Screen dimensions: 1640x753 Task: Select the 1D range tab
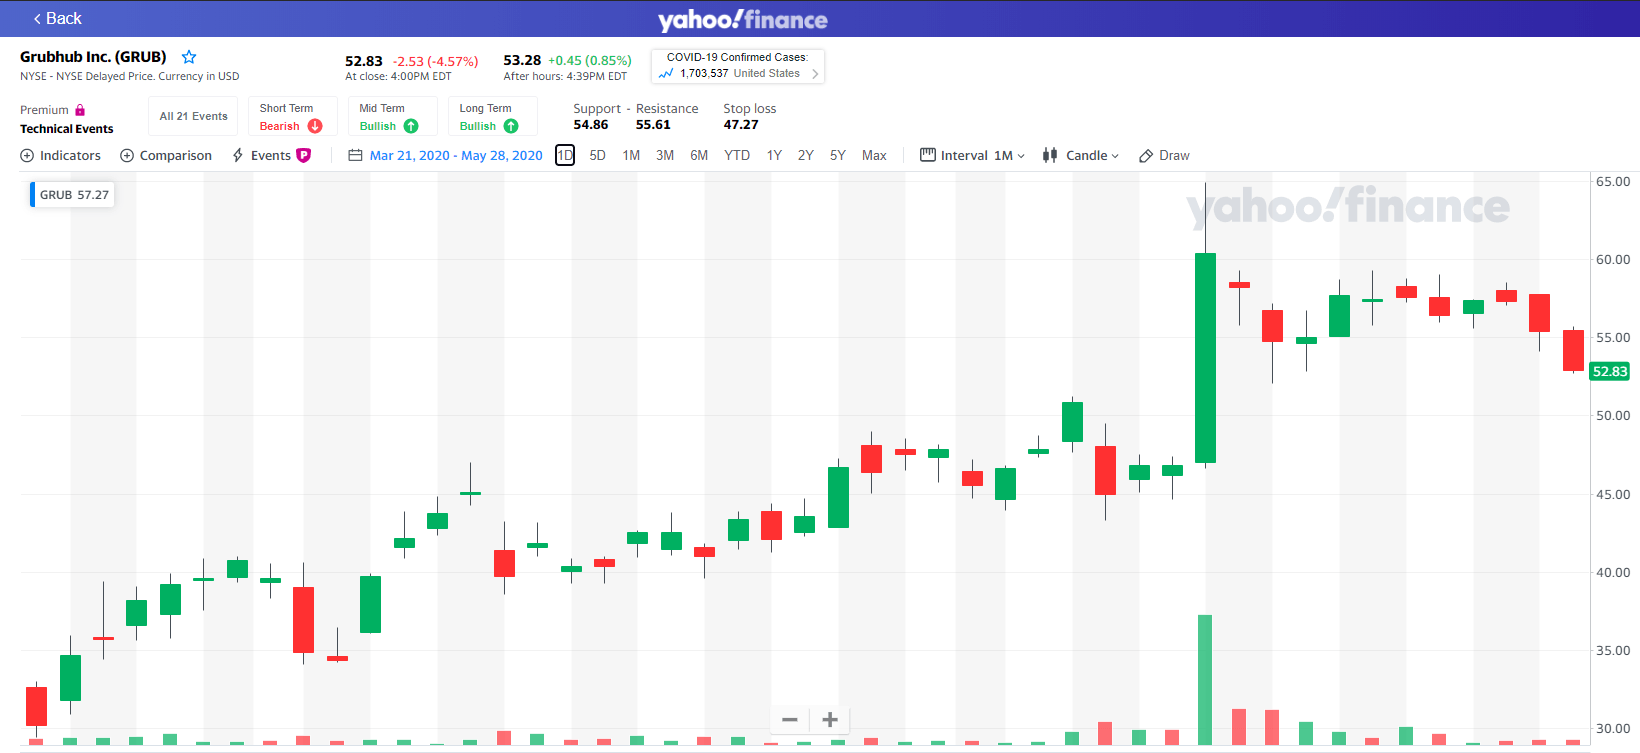pyautogui.click(x=565, y=155)
